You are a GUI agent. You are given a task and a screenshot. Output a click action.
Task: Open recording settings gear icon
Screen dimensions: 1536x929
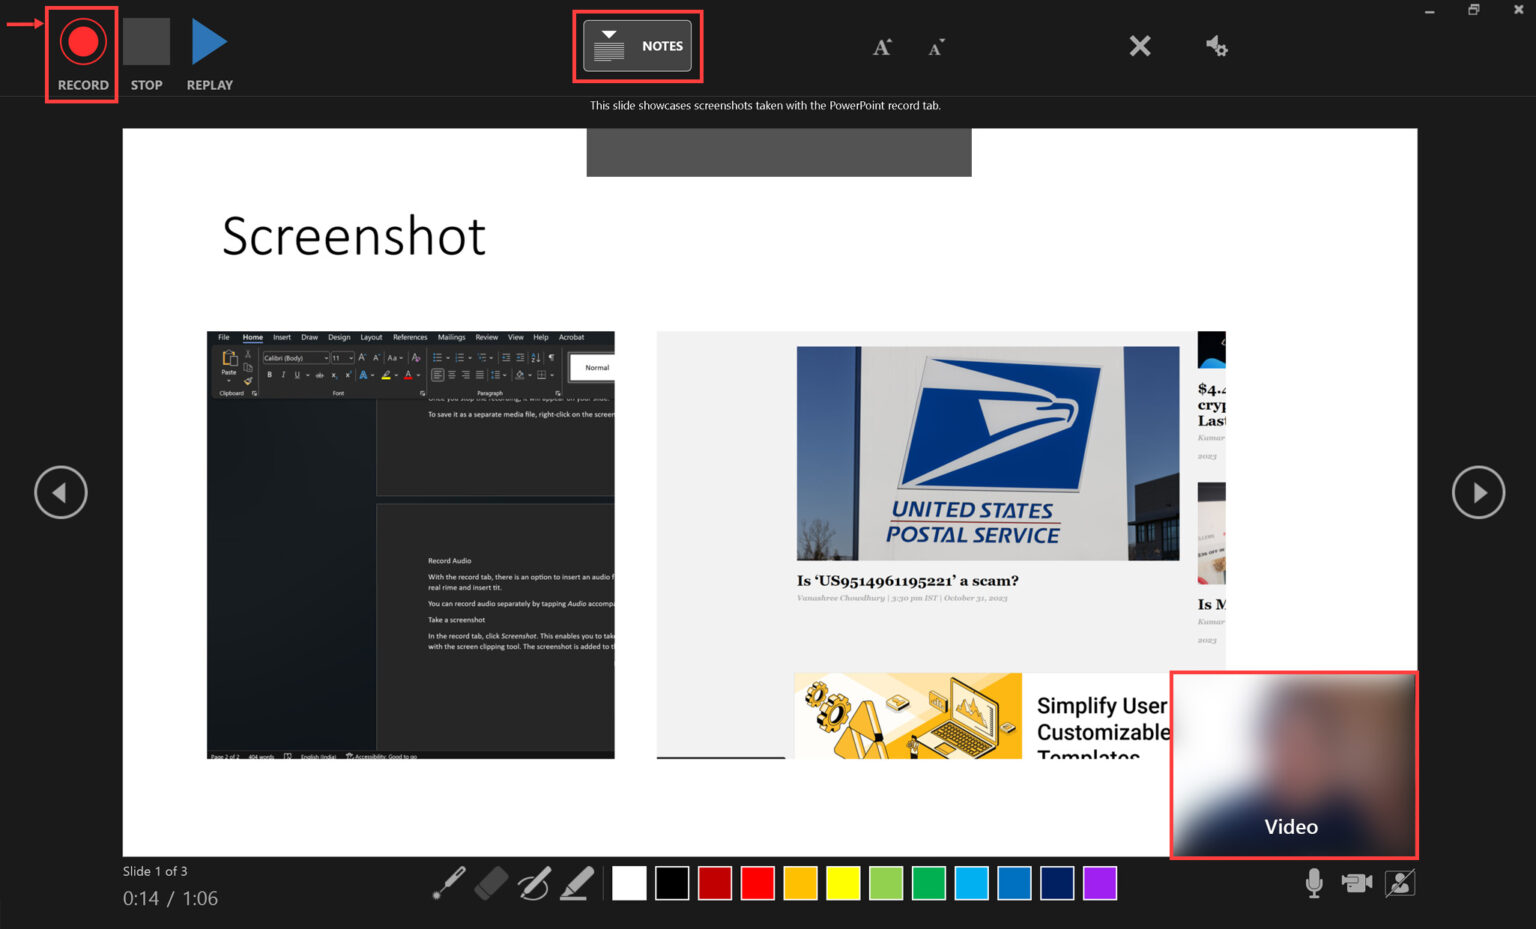[x=1216, y=46]
